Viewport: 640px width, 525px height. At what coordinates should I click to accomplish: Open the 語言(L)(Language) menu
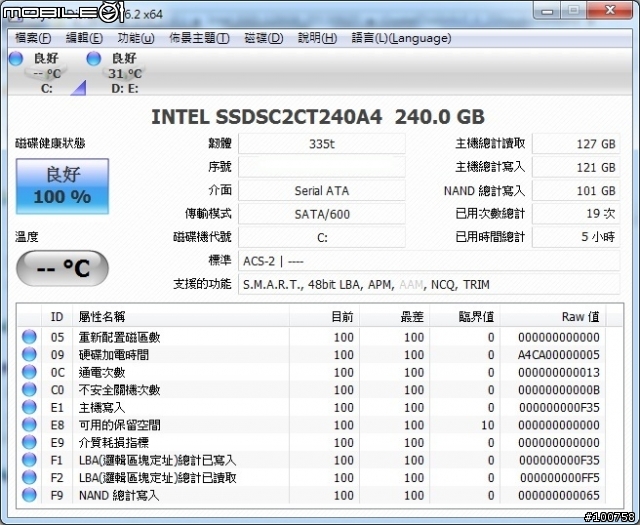(x=401, y=38)
